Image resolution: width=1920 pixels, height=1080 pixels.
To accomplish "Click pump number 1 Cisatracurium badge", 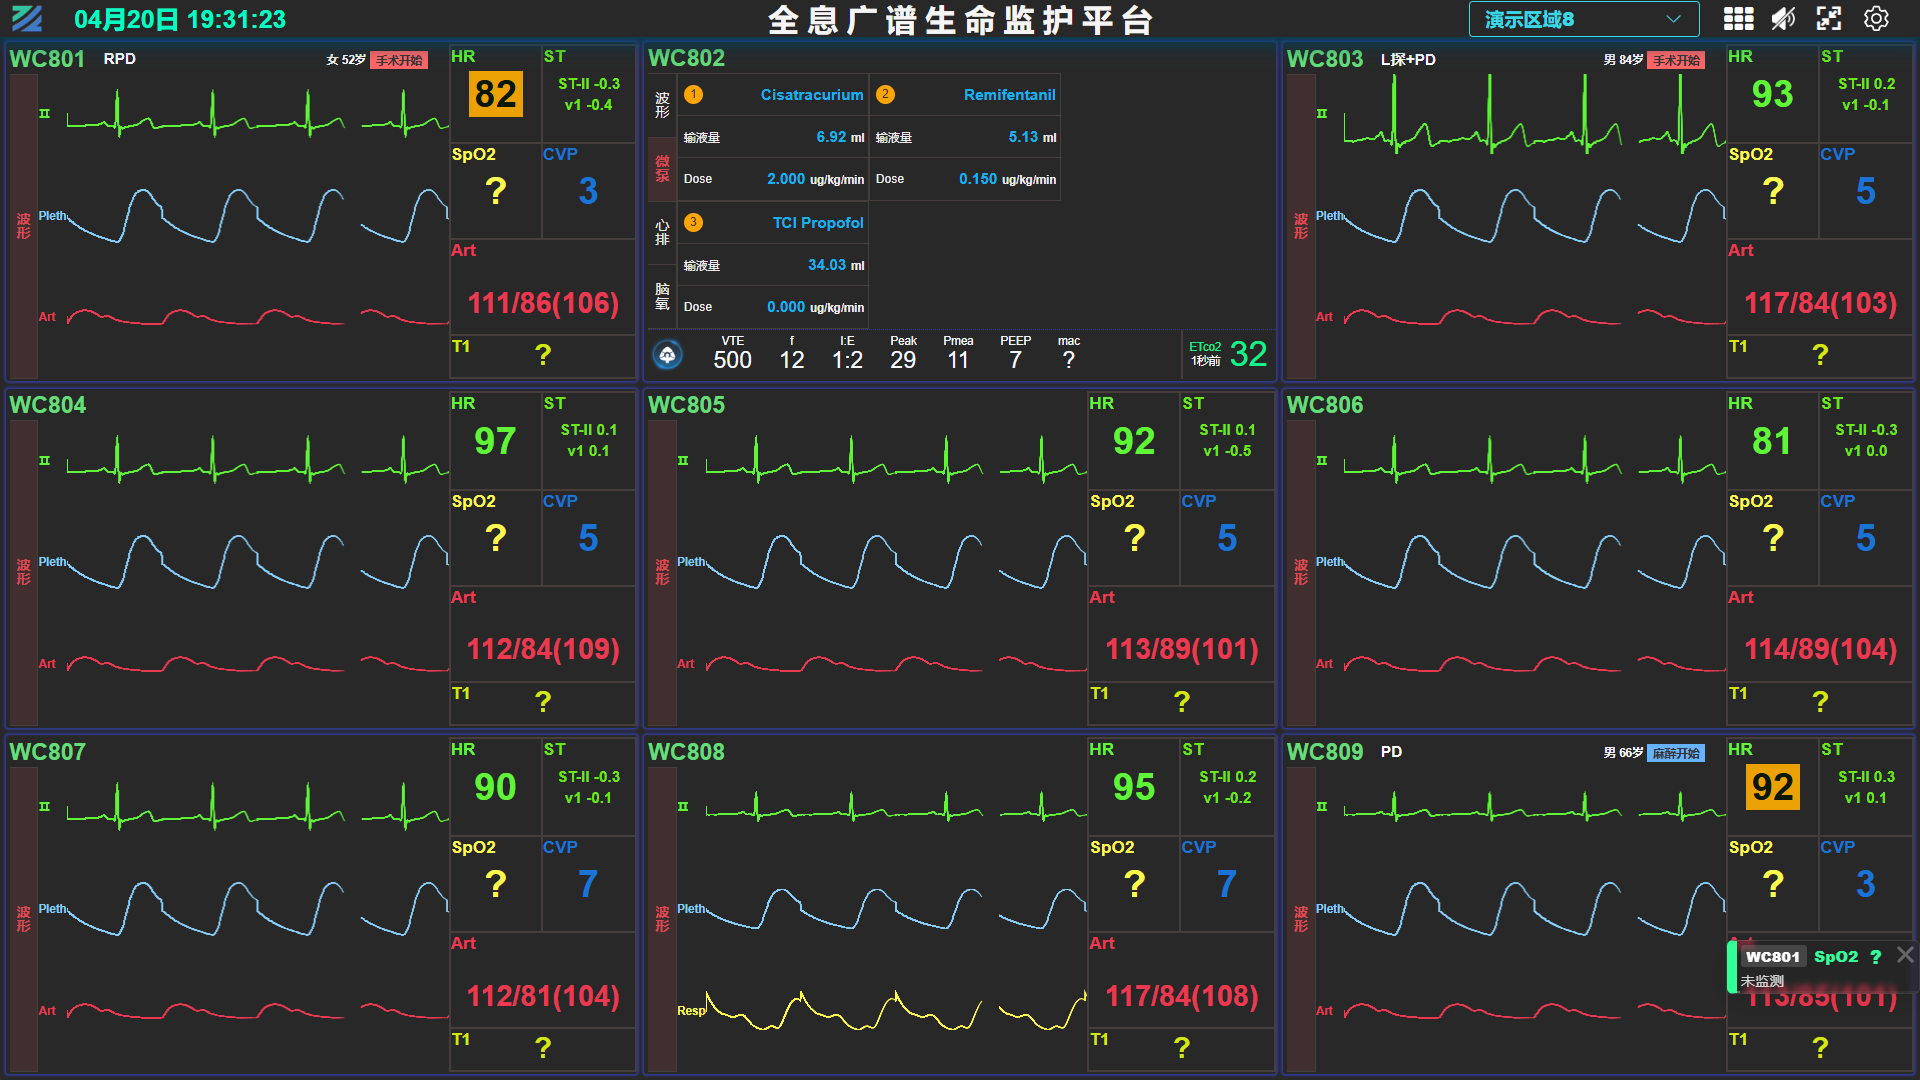I will click(693, 95).
